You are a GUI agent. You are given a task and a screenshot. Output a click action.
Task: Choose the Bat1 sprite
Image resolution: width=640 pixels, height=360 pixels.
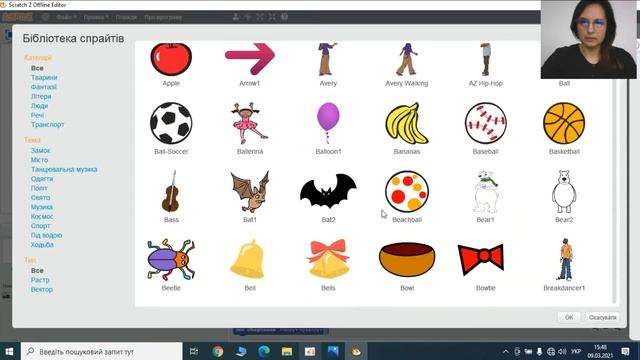250,191
